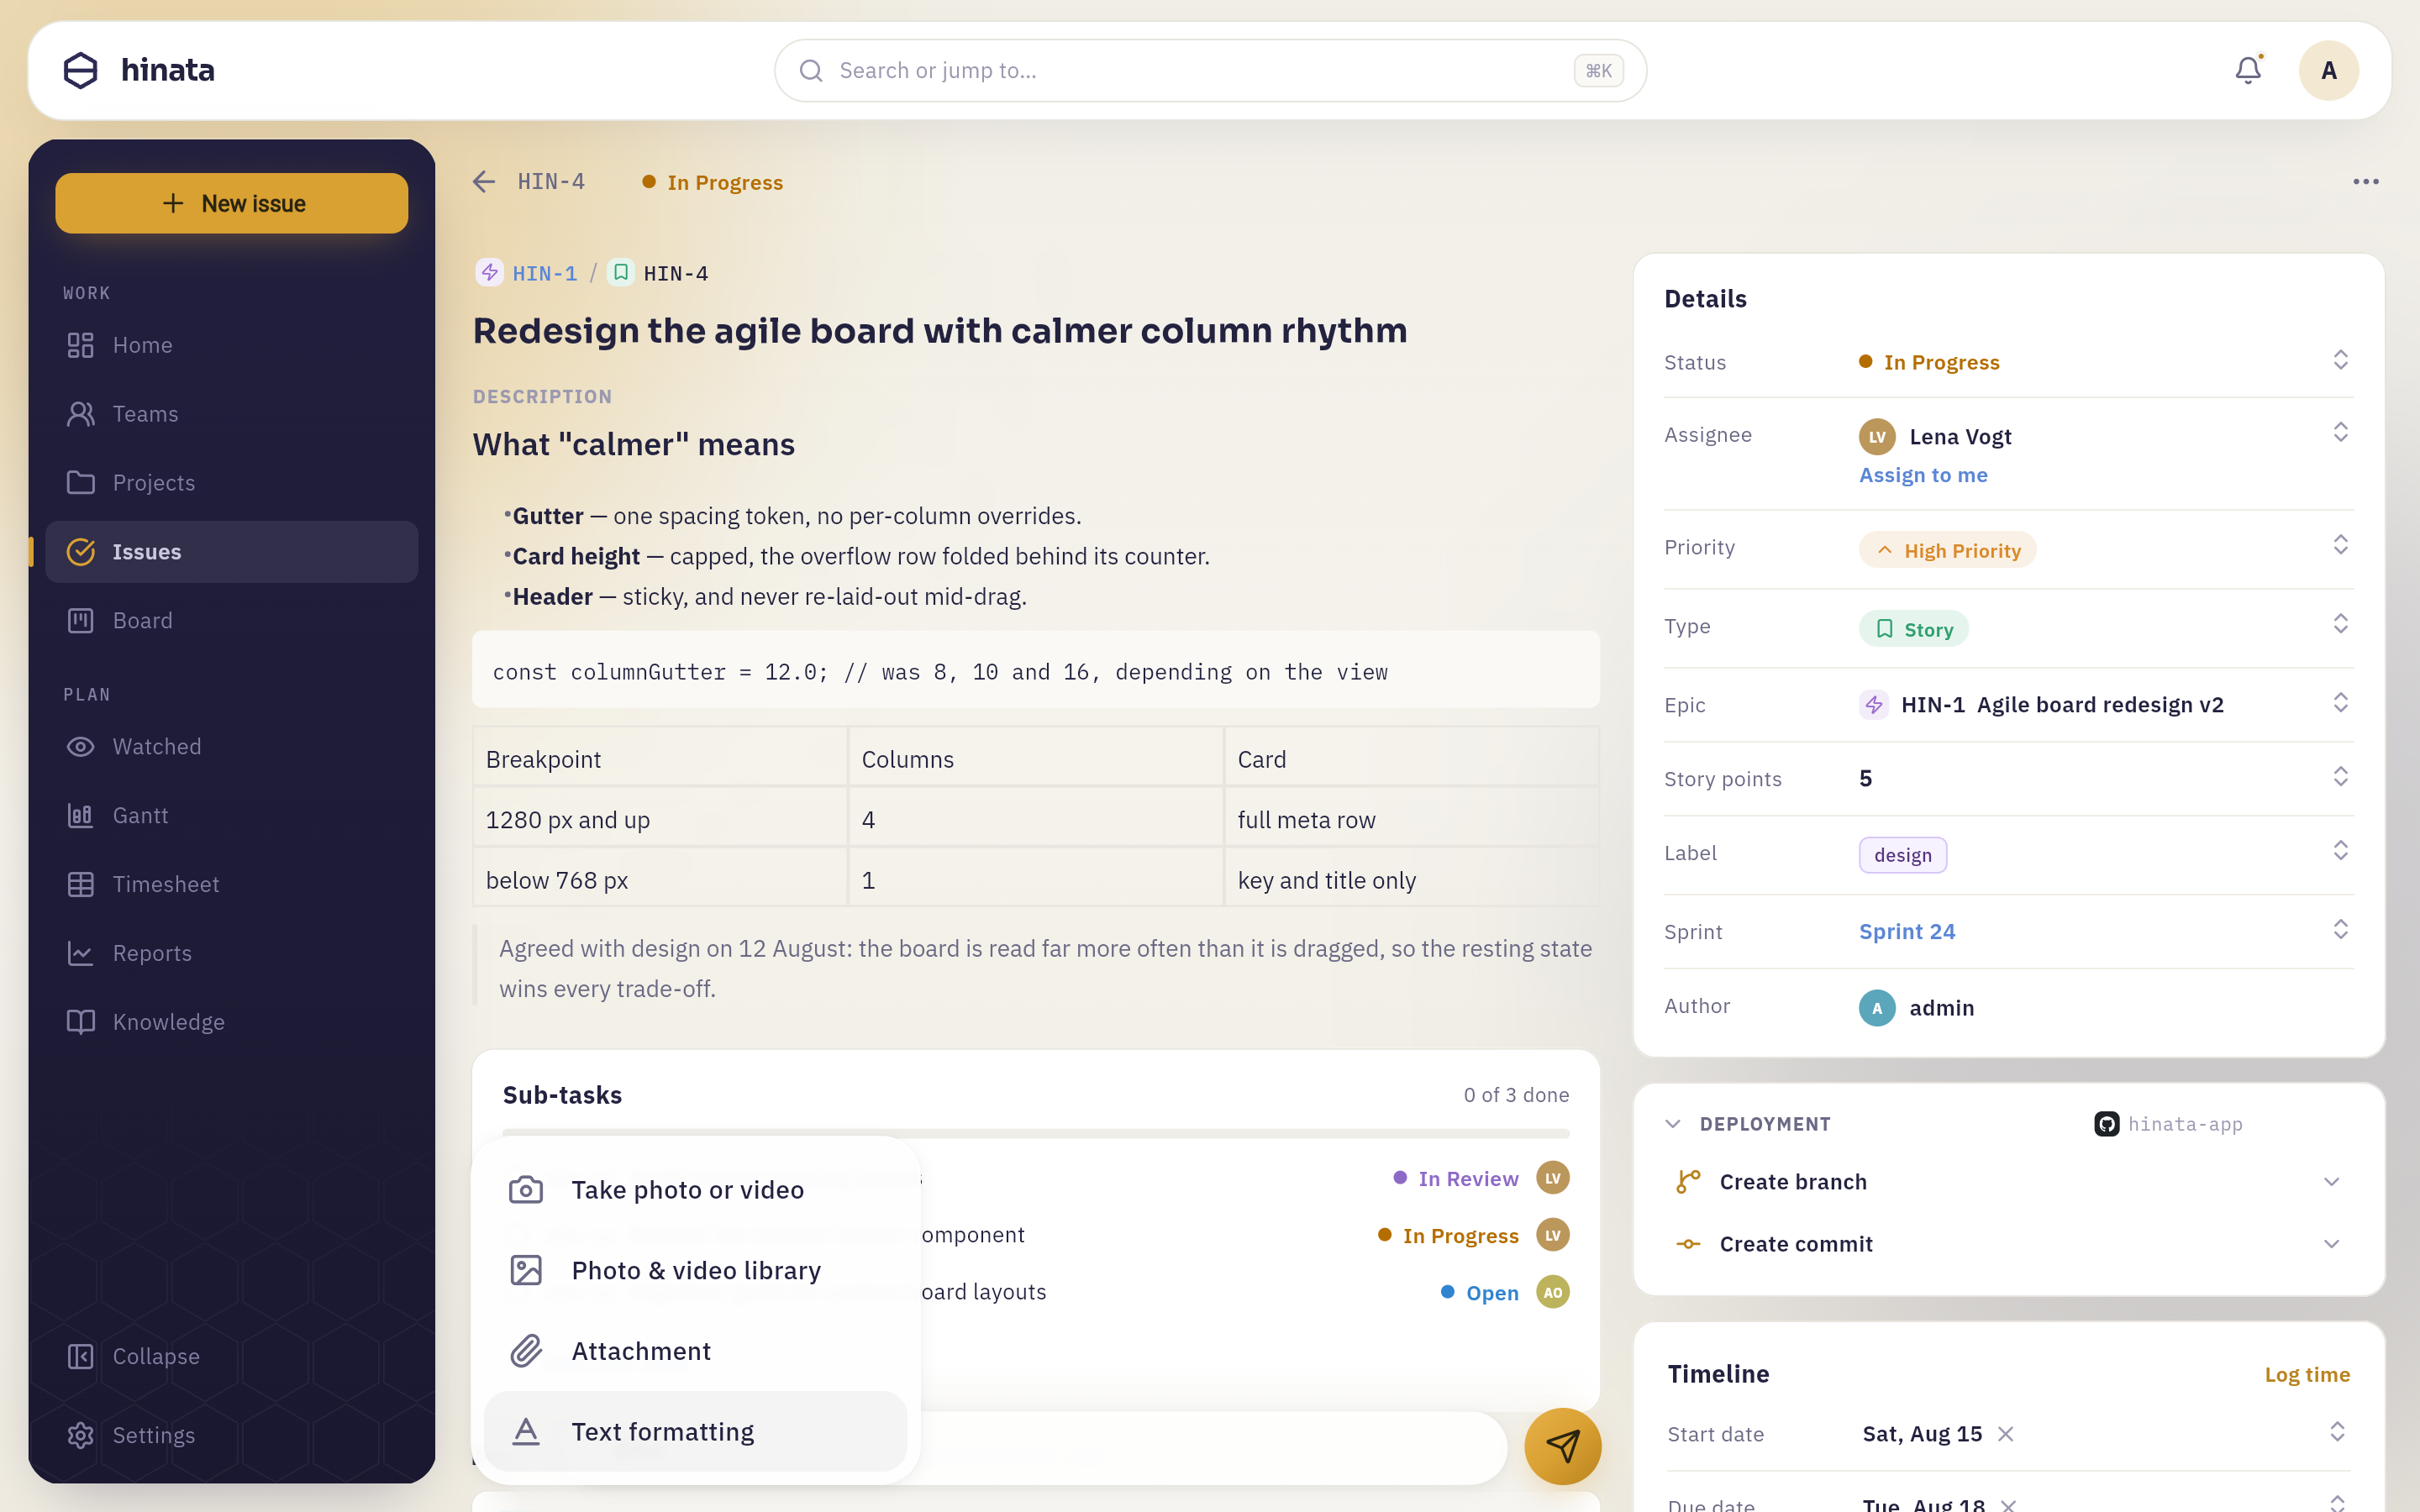Click the epic lightning icon next to HIN-1 breadcrumb
This screenshot has height=1512, width=2420.
tap(489, 273)
